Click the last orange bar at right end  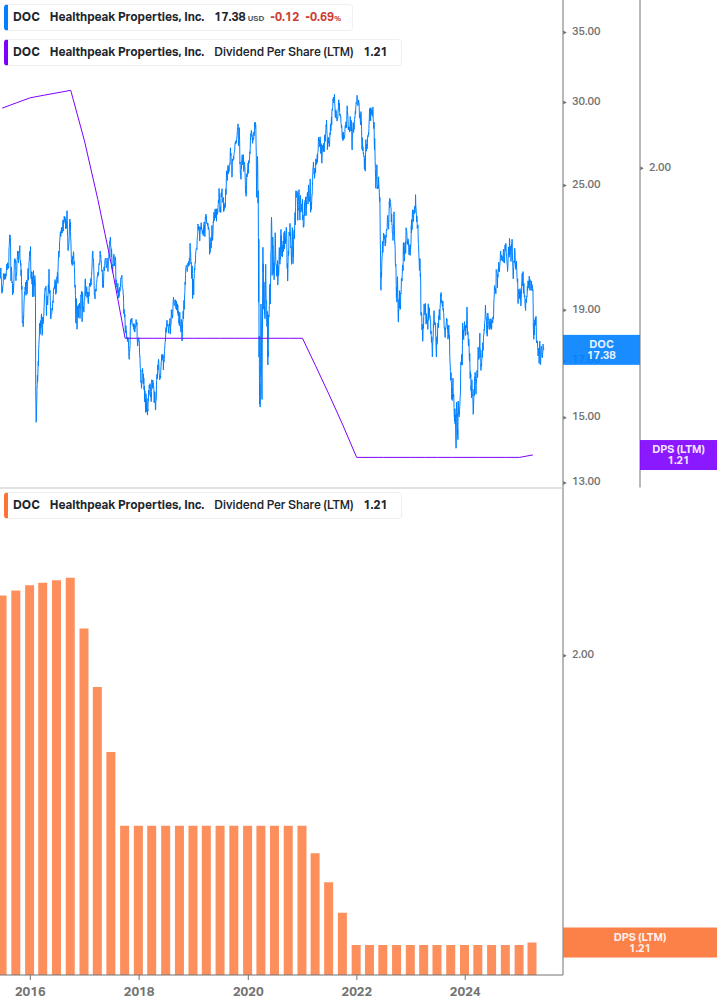(532, 959)
